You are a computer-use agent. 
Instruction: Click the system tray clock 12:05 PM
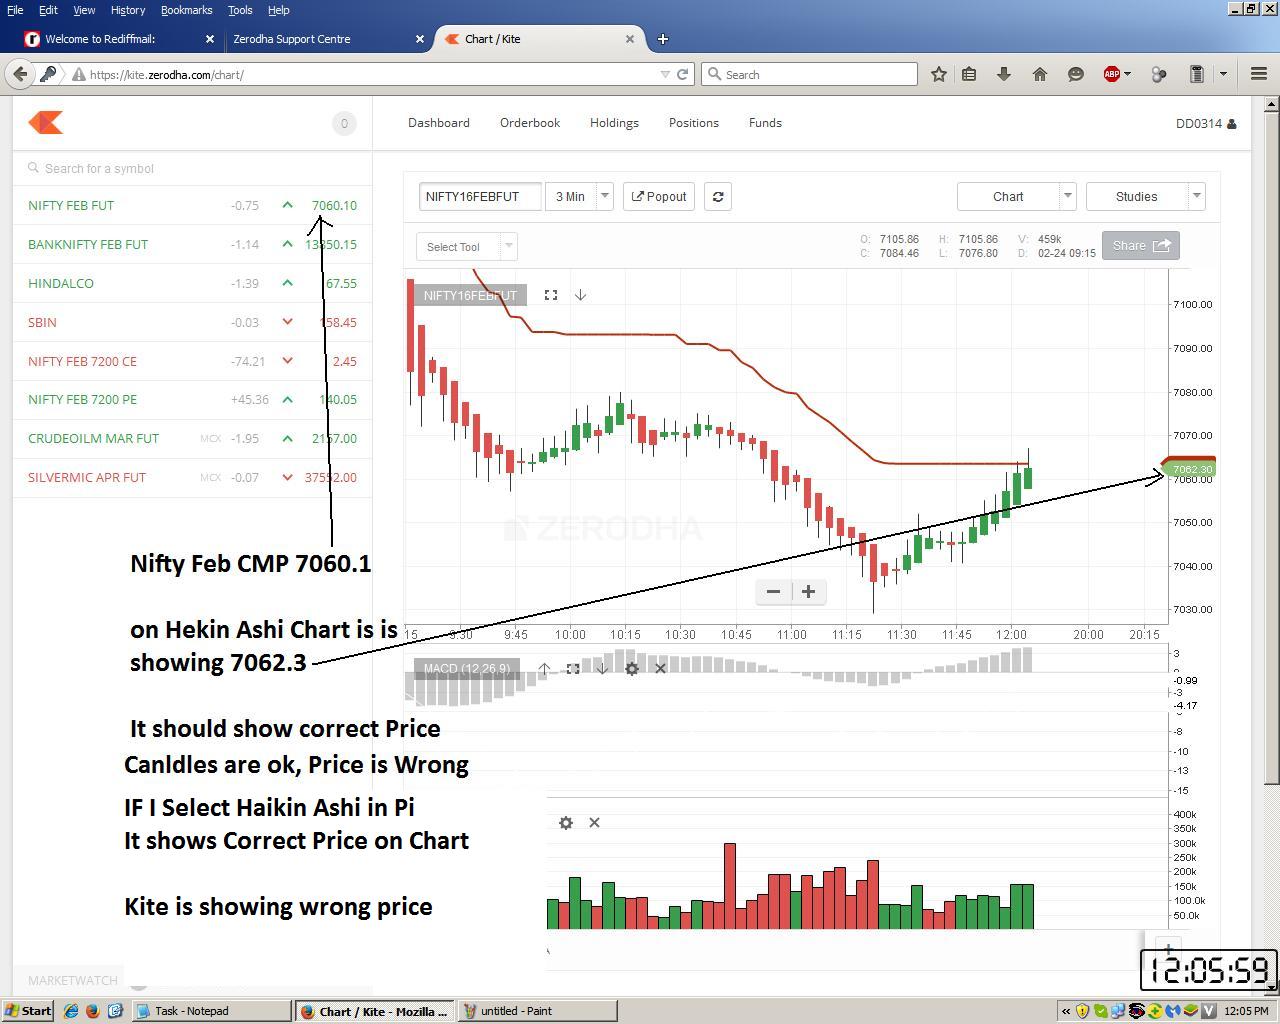tap(1246, 1011)
